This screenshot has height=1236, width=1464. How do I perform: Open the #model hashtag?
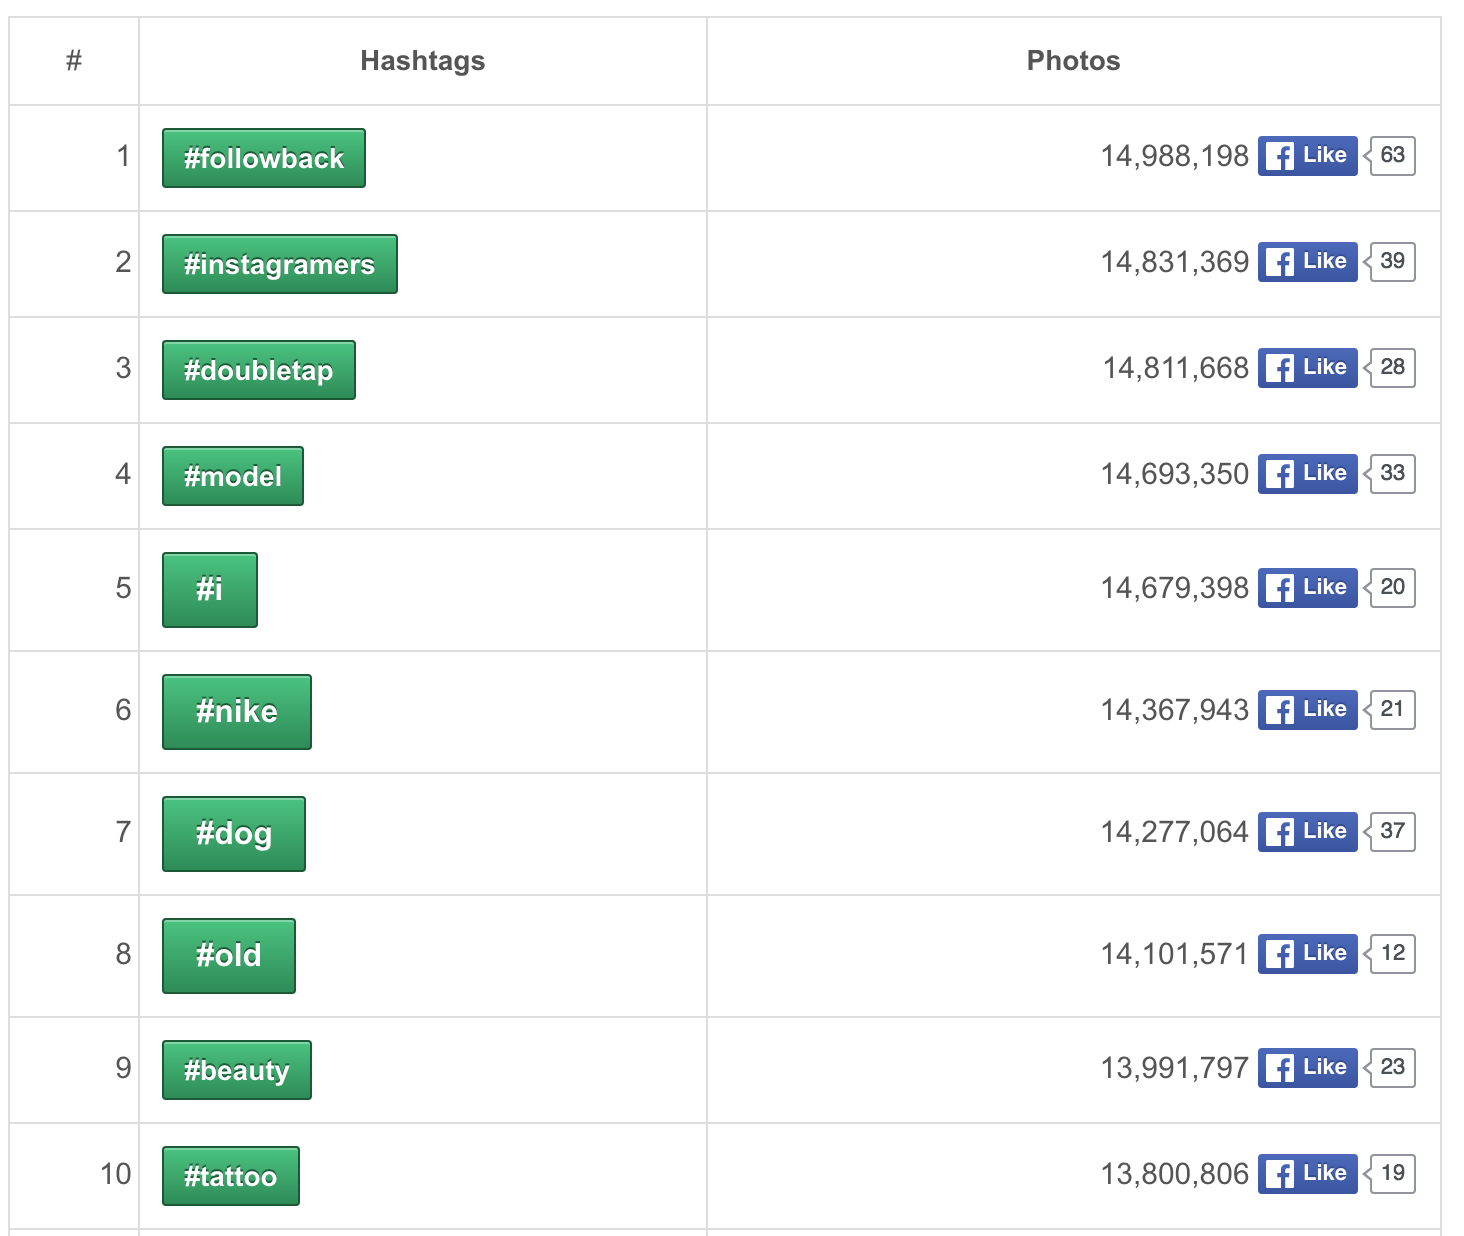pyautogui.click(x=232, y=475)
